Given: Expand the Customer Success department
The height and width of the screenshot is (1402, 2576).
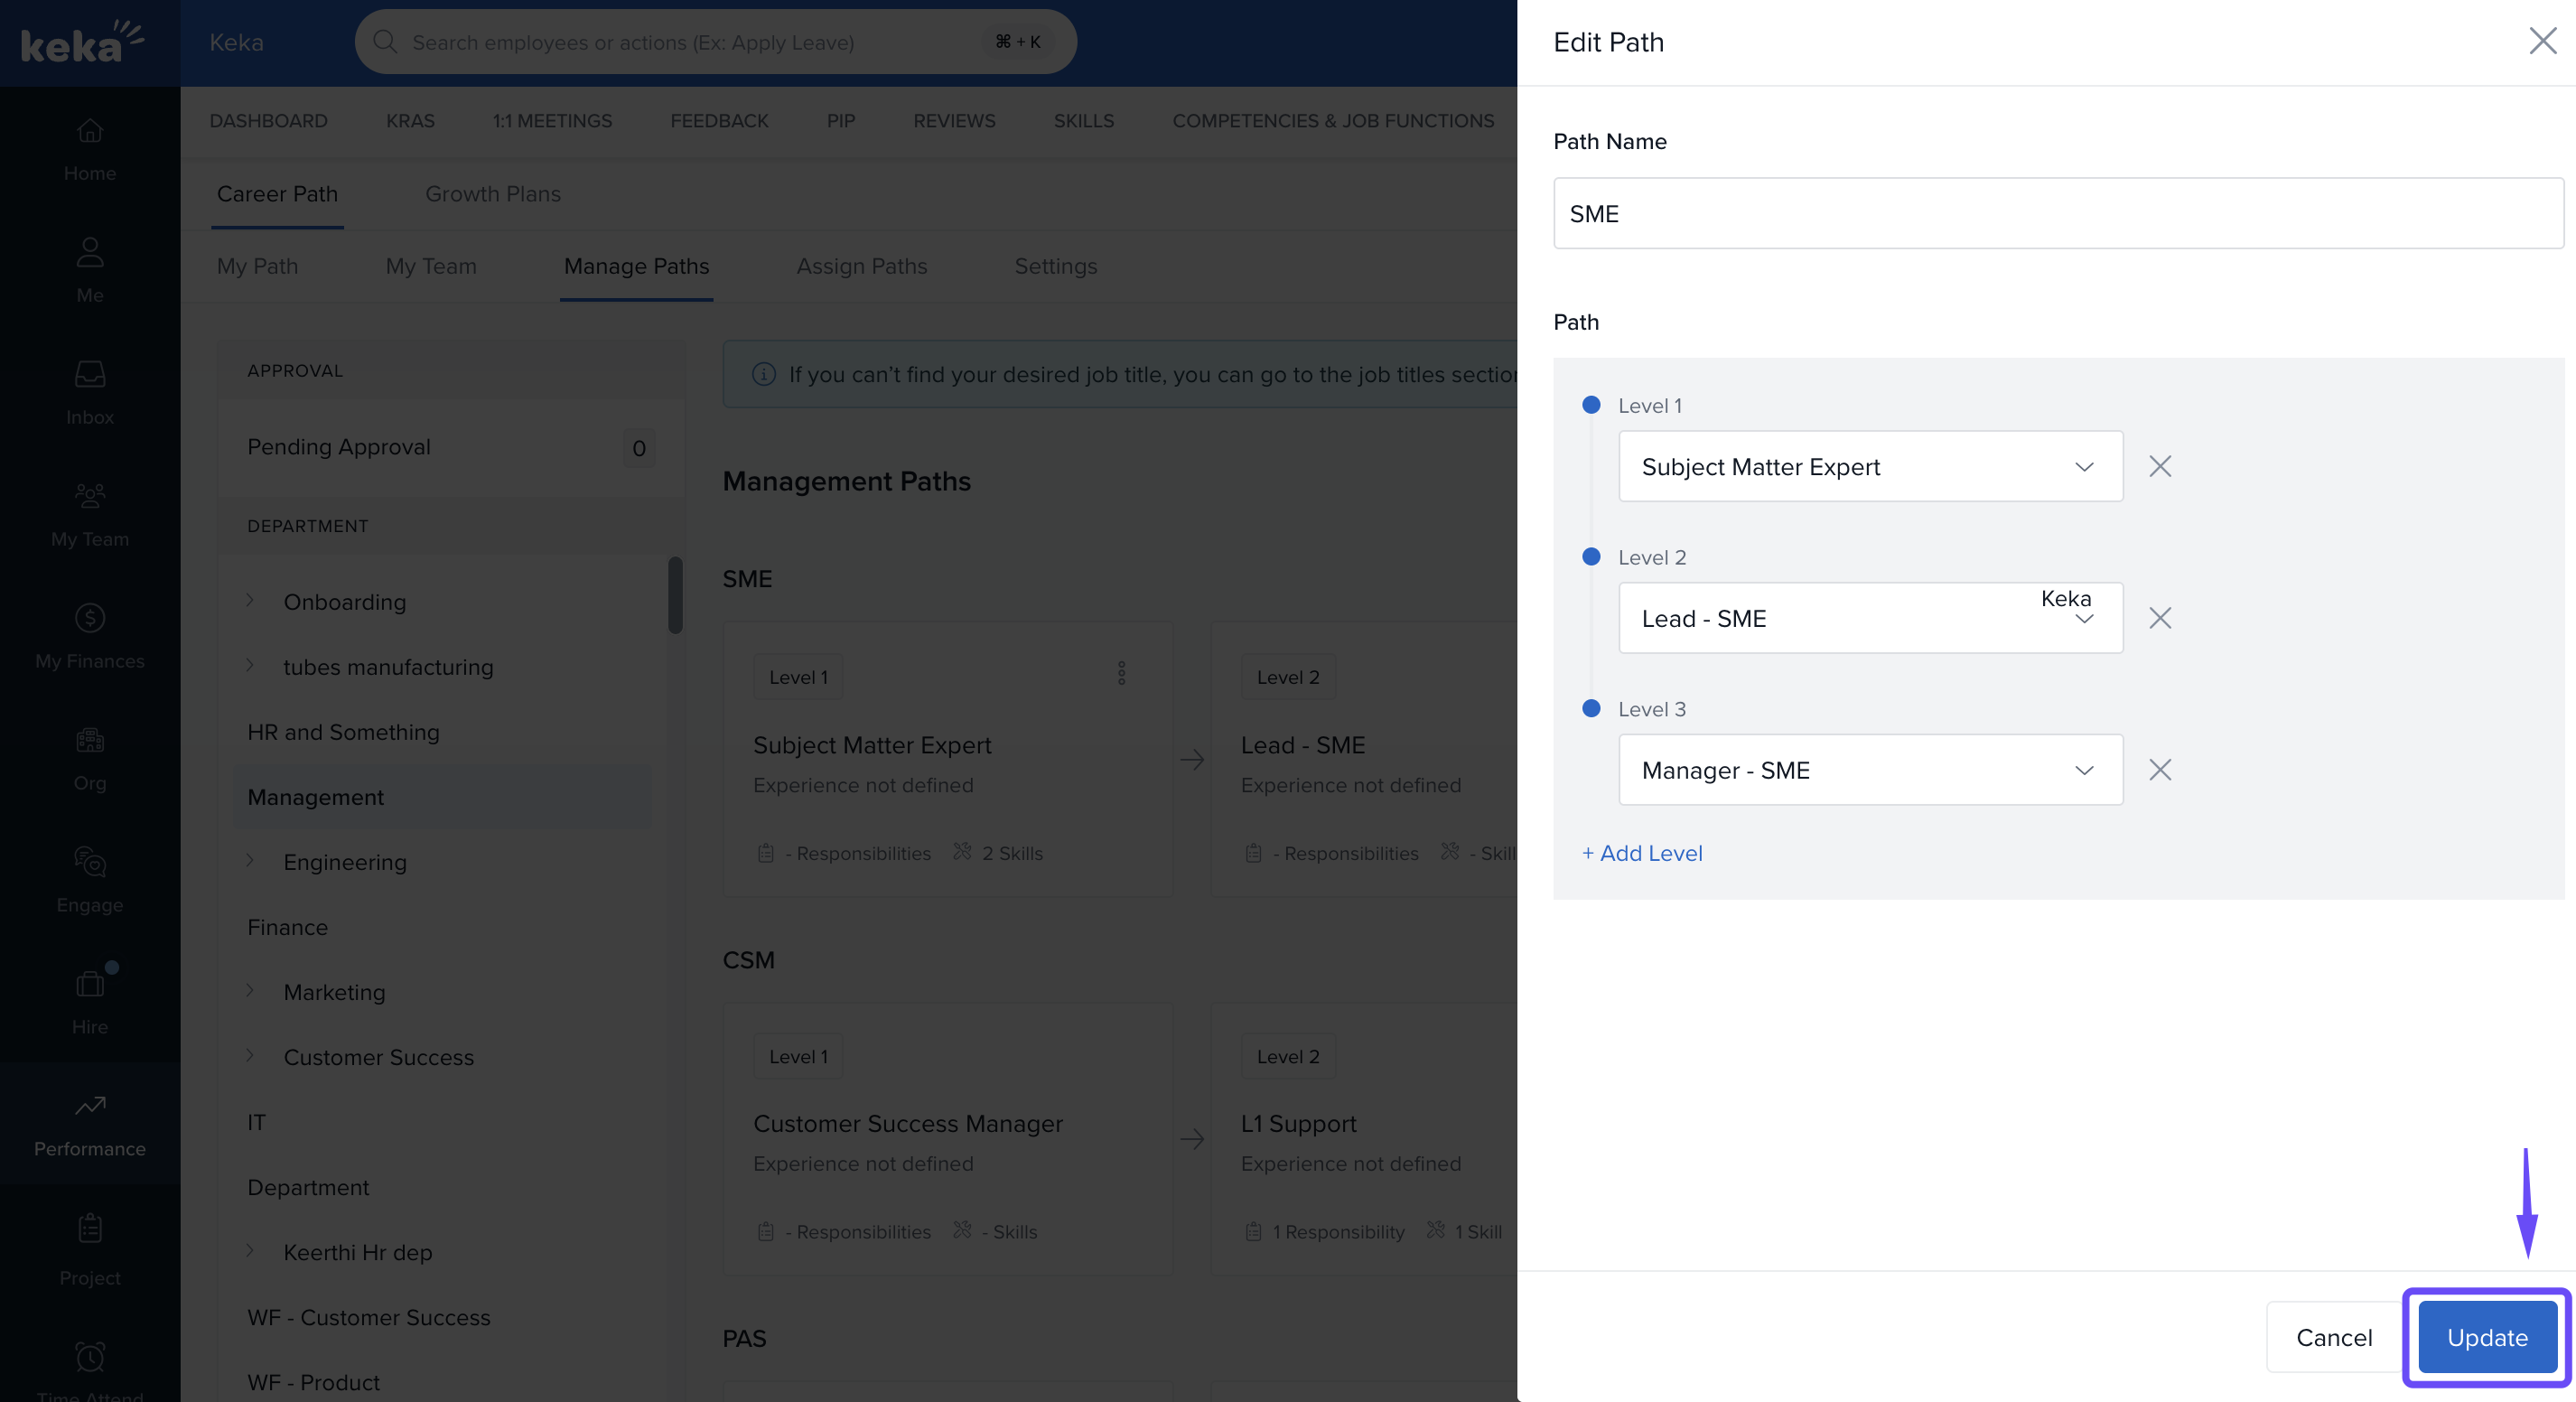Looking at the screenshot, I should pyautogui.click(x=250, y=1056).
